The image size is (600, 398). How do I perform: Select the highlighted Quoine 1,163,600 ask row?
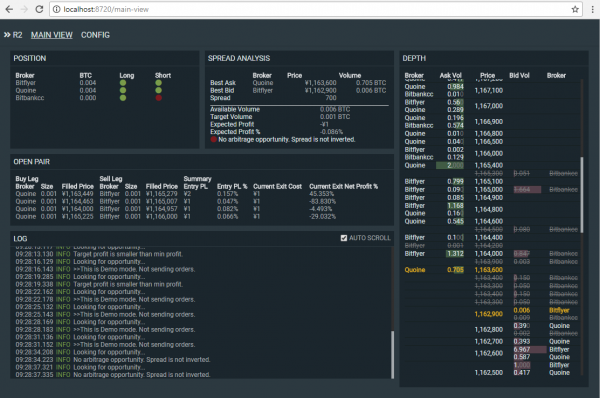(x=492, y=270)
